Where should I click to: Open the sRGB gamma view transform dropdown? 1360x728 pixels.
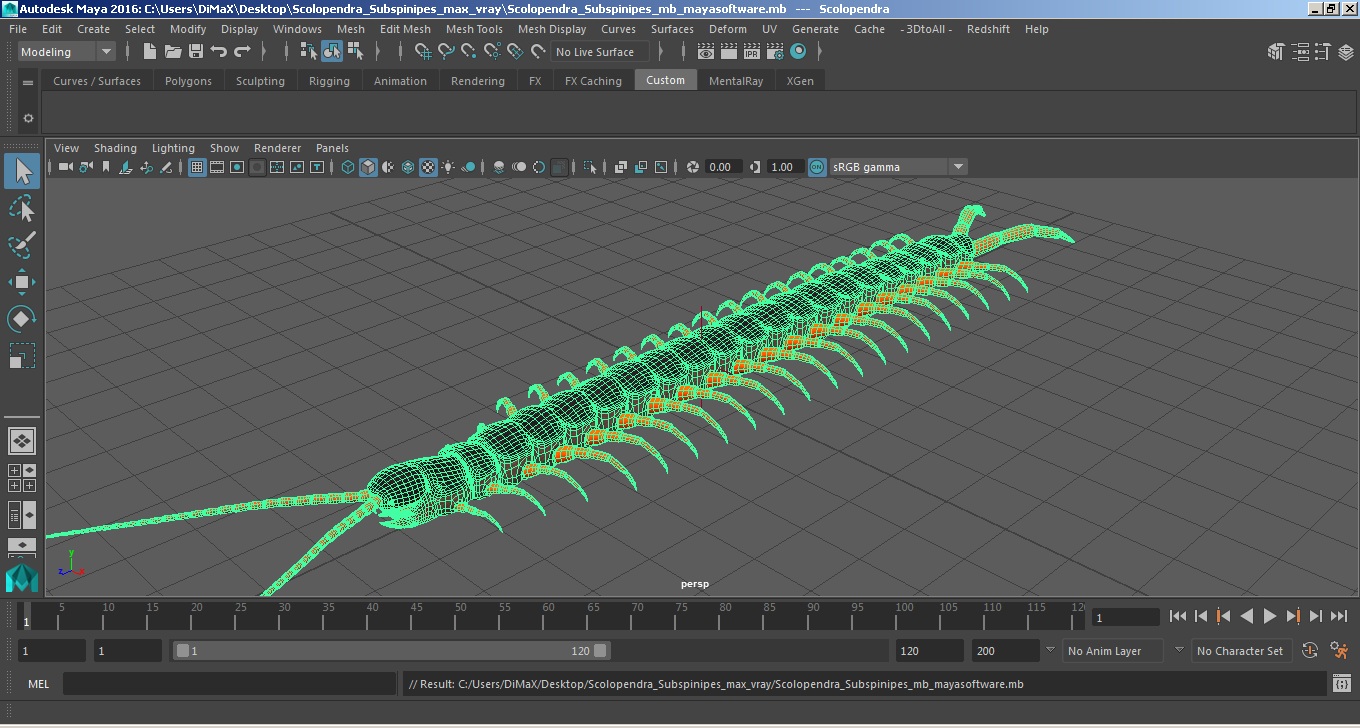[x=898, y=167]
